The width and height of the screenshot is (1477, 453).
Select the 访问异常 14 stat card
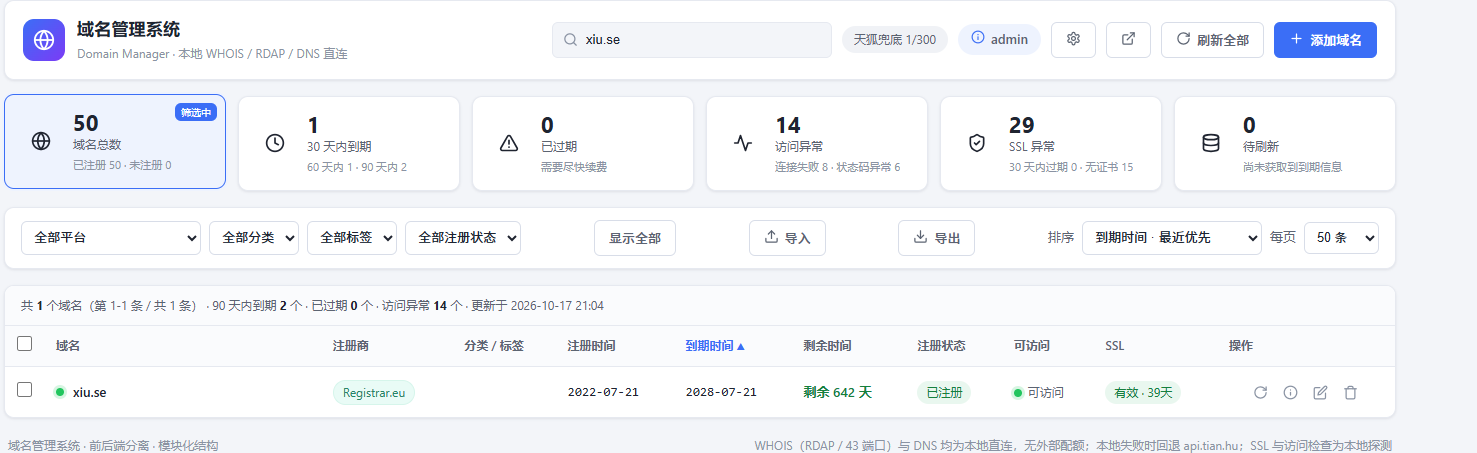817,143
